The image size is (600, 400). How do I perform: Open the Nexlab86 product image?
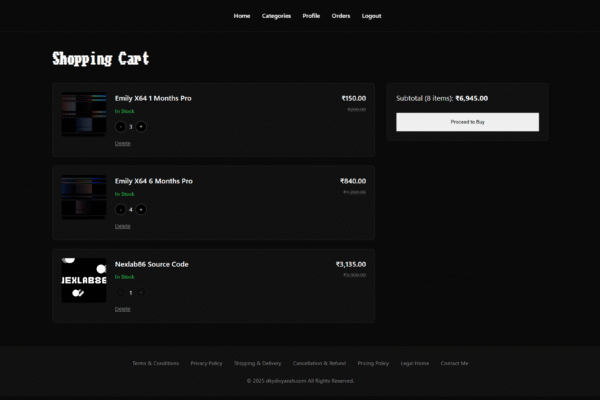(x=84, y=280)
